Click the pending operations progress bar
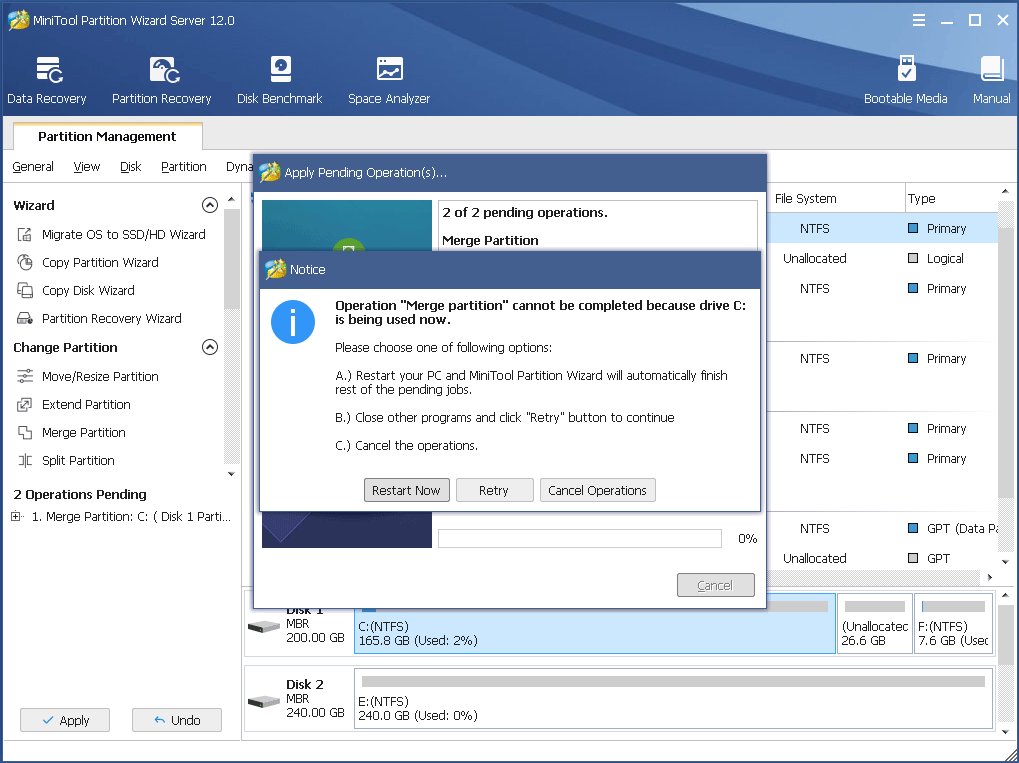1019x763 pixels. click(x=580, y=538)
